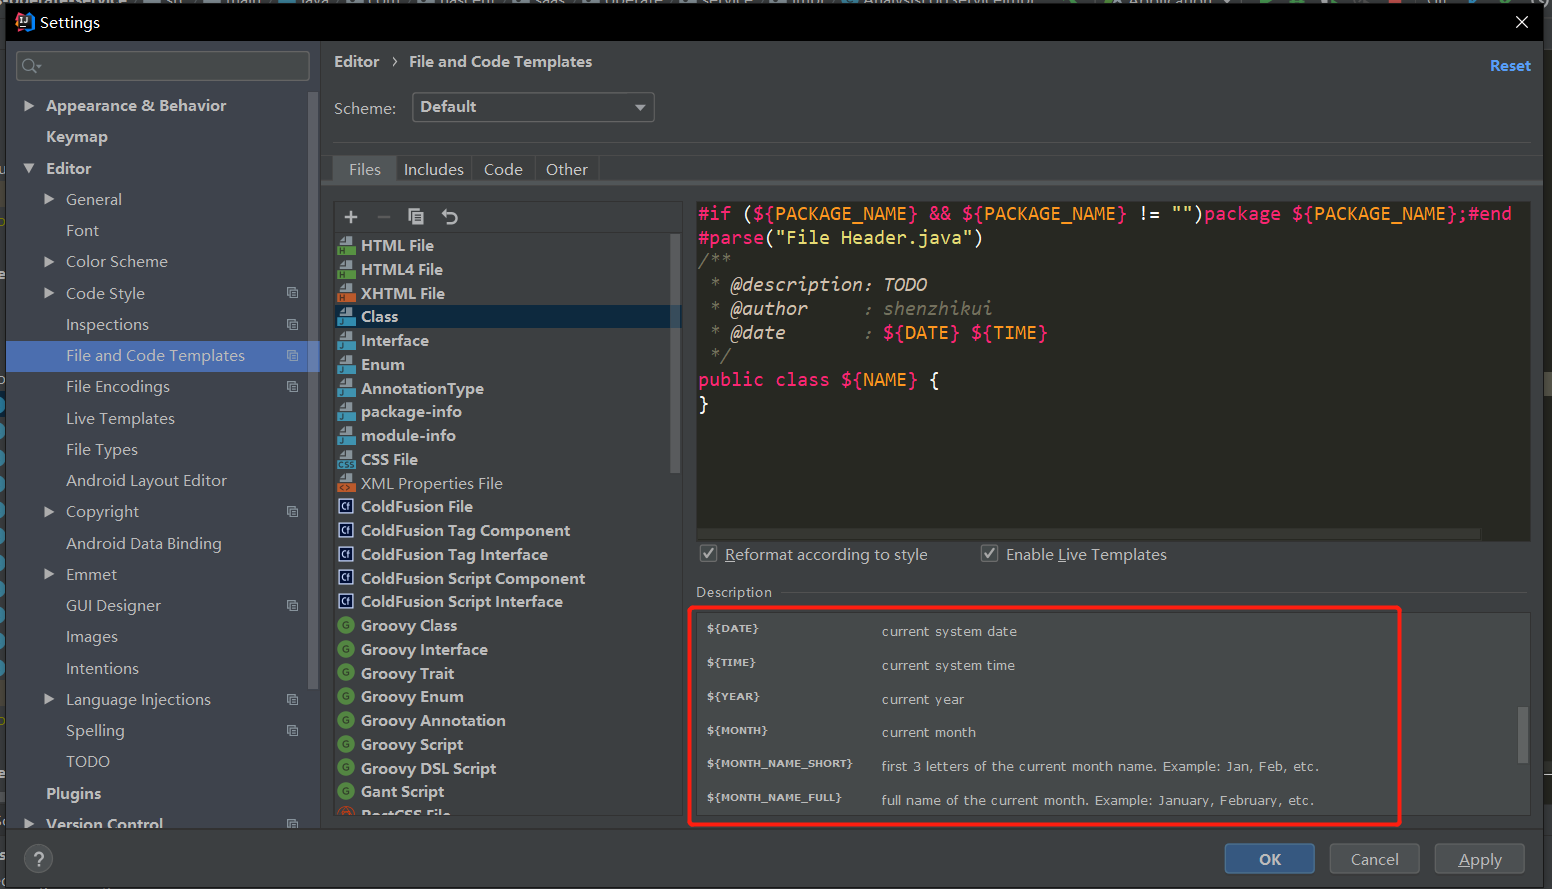Expand the Color Scheme node
Screen dimensions: 1552x889
click(49, 261)
